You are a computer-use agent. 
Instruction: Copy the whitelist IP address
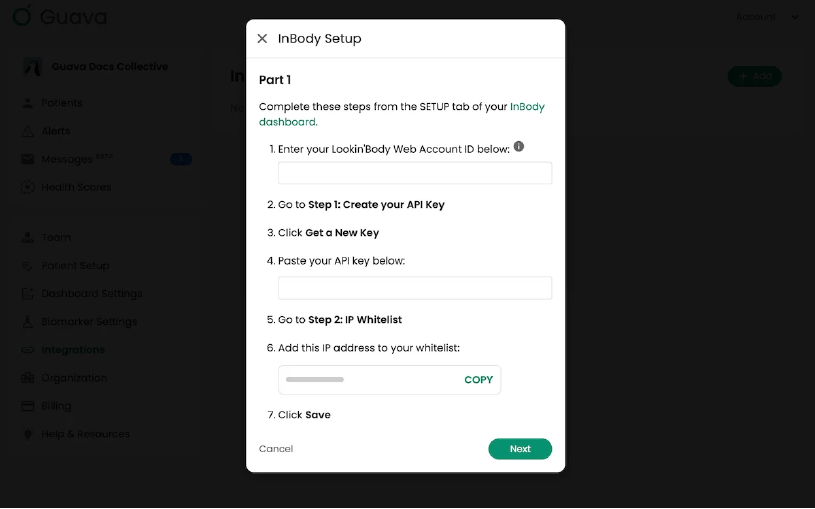coord(478,380)
